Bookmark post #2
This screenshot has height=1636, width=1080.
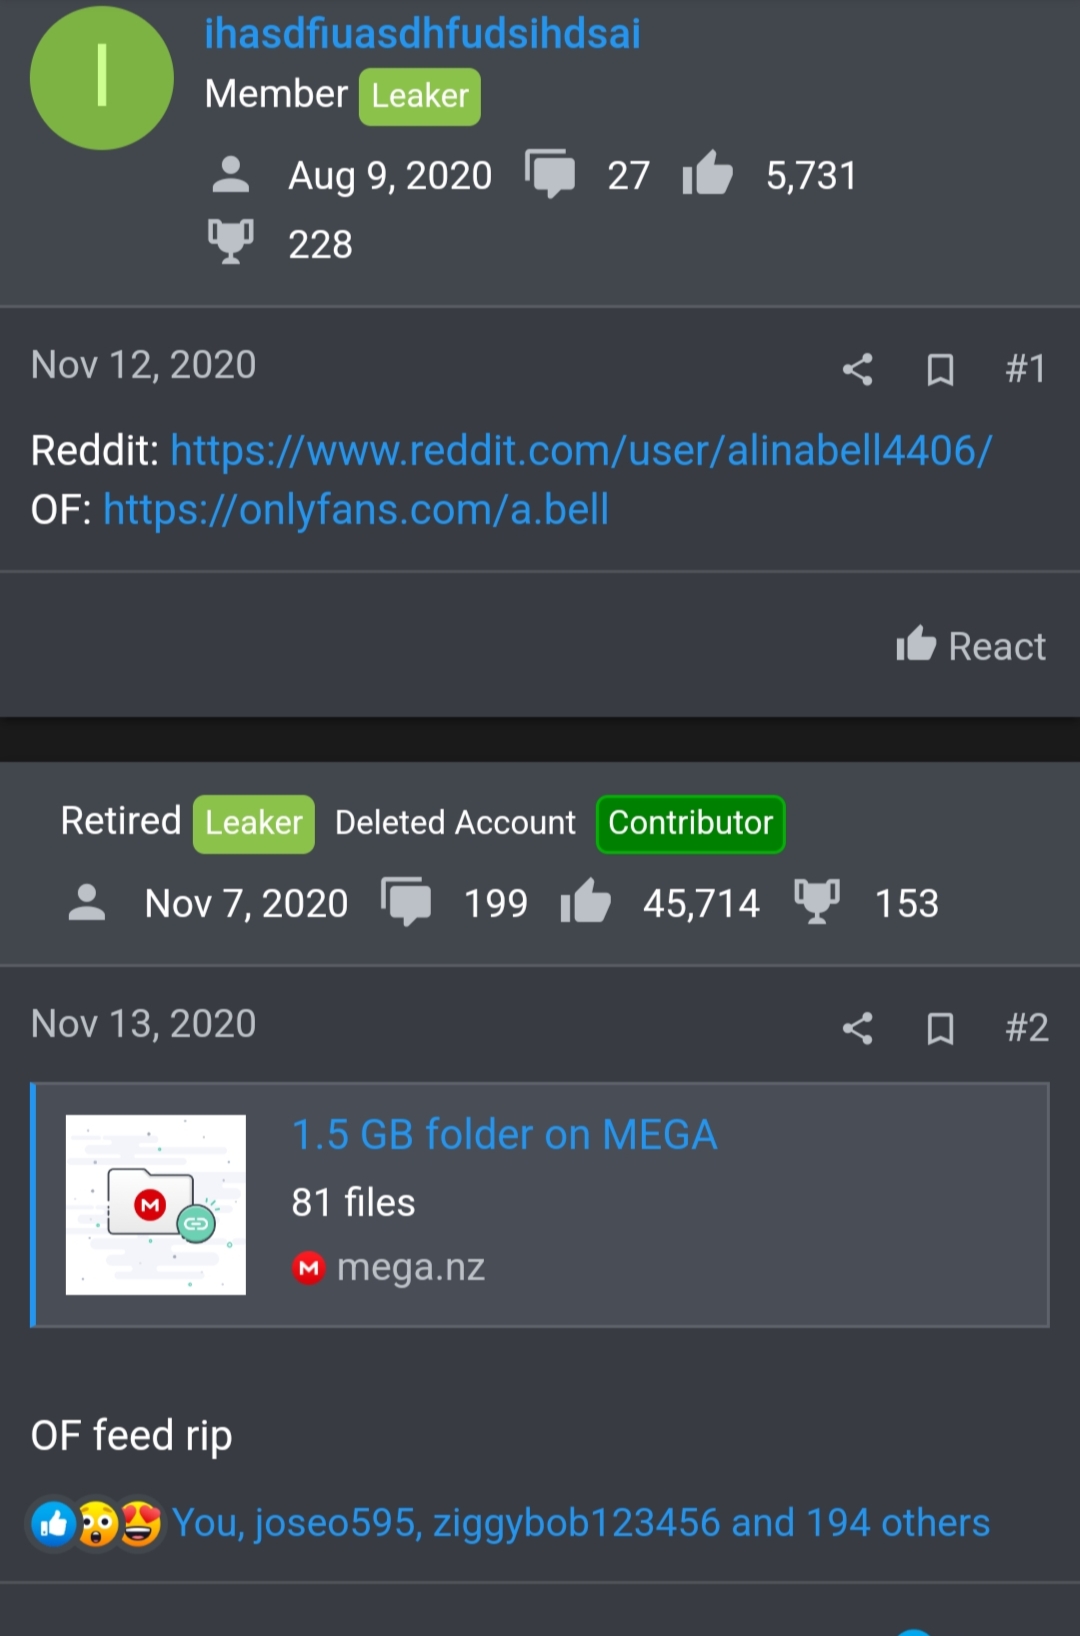pos(940,1028)
